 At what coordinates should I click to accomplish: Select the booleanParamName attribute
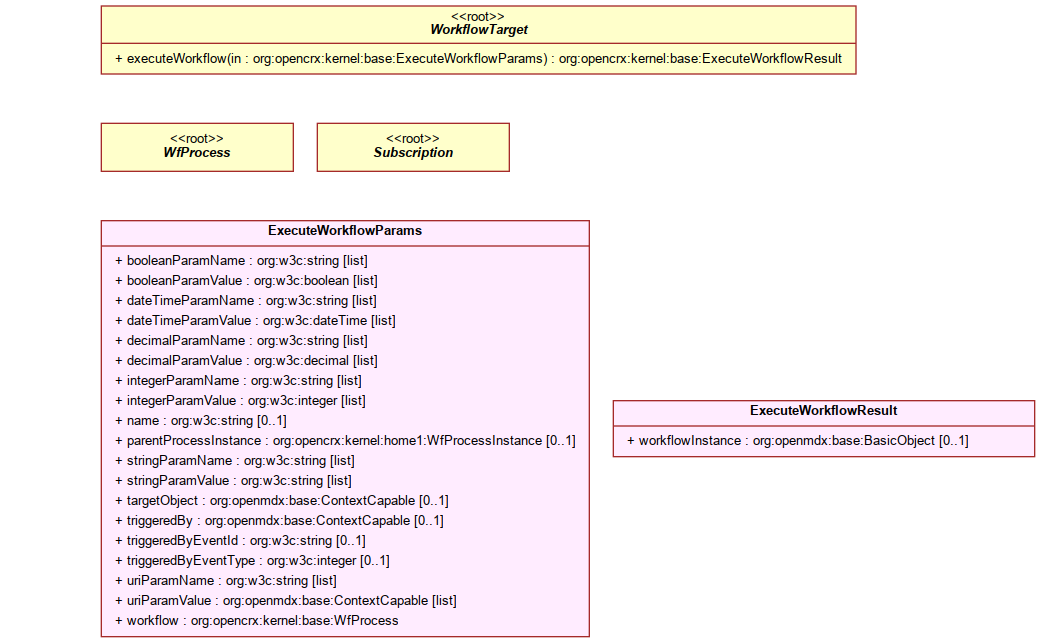pos(241,261)
